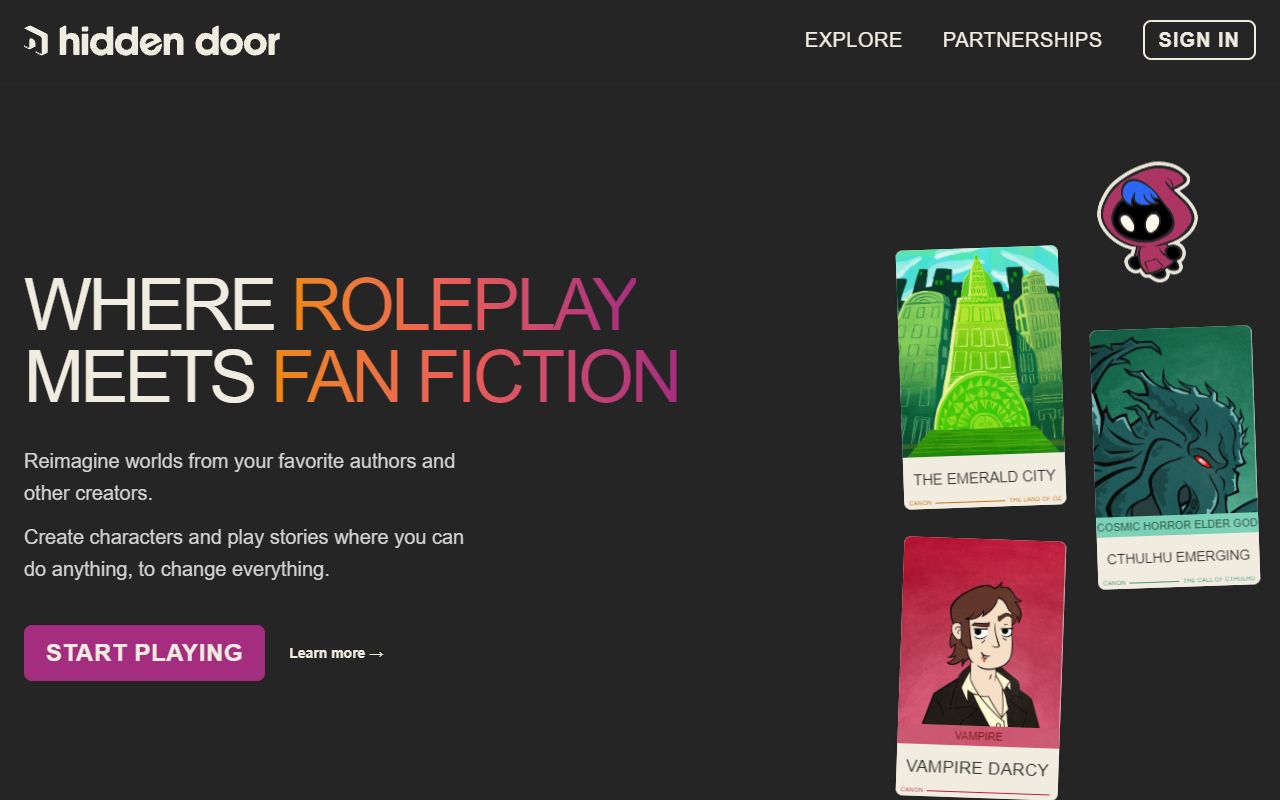Click the hooded mascot sticker

point(1147,221)
